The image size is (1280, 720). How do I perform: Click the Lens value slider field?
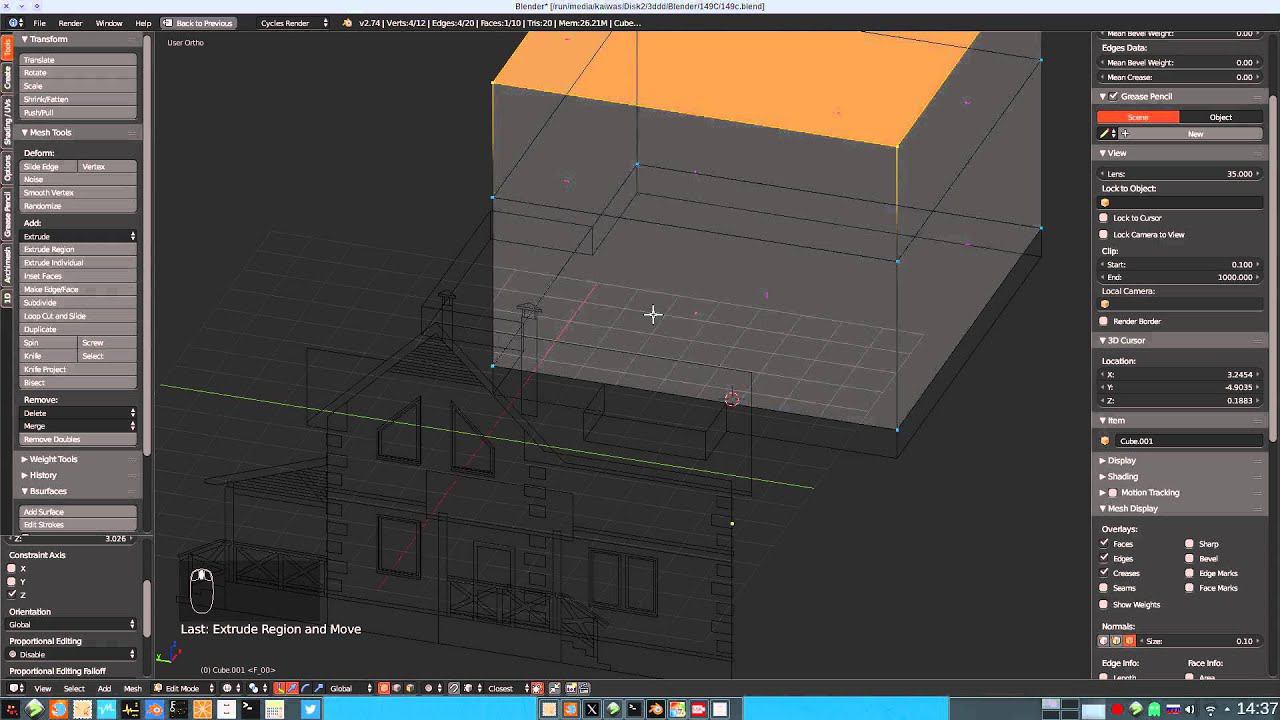click(1180, 174)
